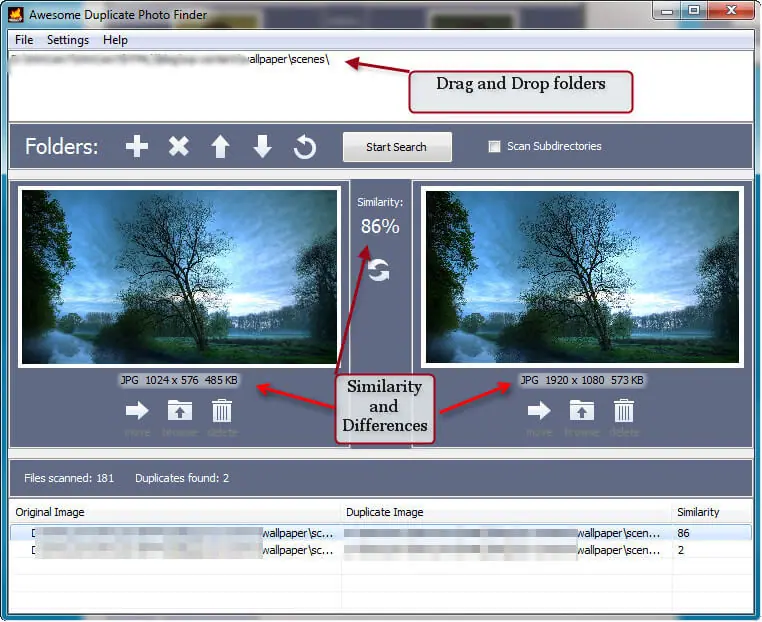Viewport: 762px width, 622px height.
Task: Move folder up with the up arrow
Action: tap(220, 146)
